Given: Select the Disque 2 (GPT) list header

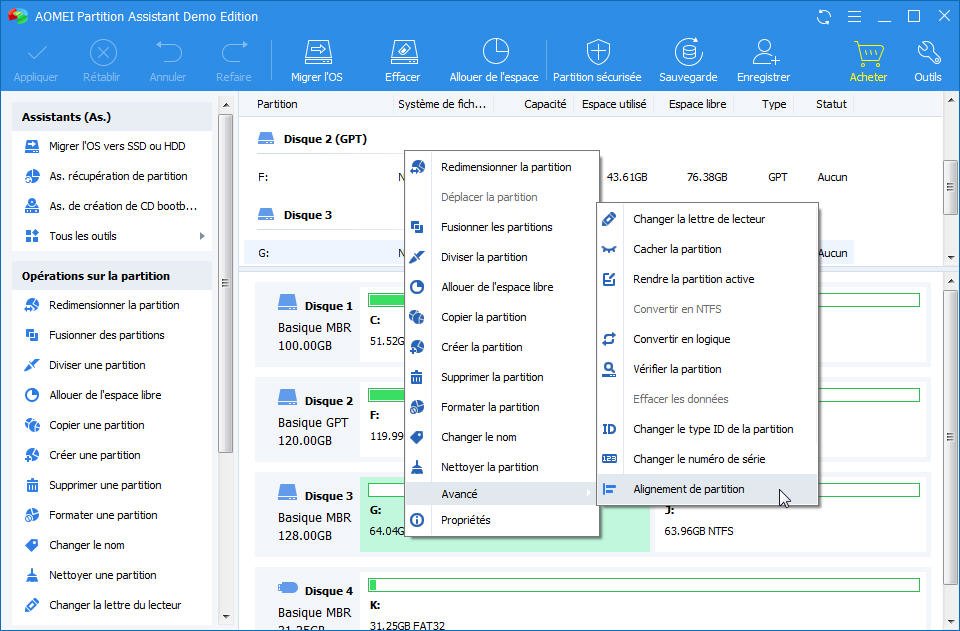Looking at the screenshot, I should pyautogui.click(x=325, y=140).
